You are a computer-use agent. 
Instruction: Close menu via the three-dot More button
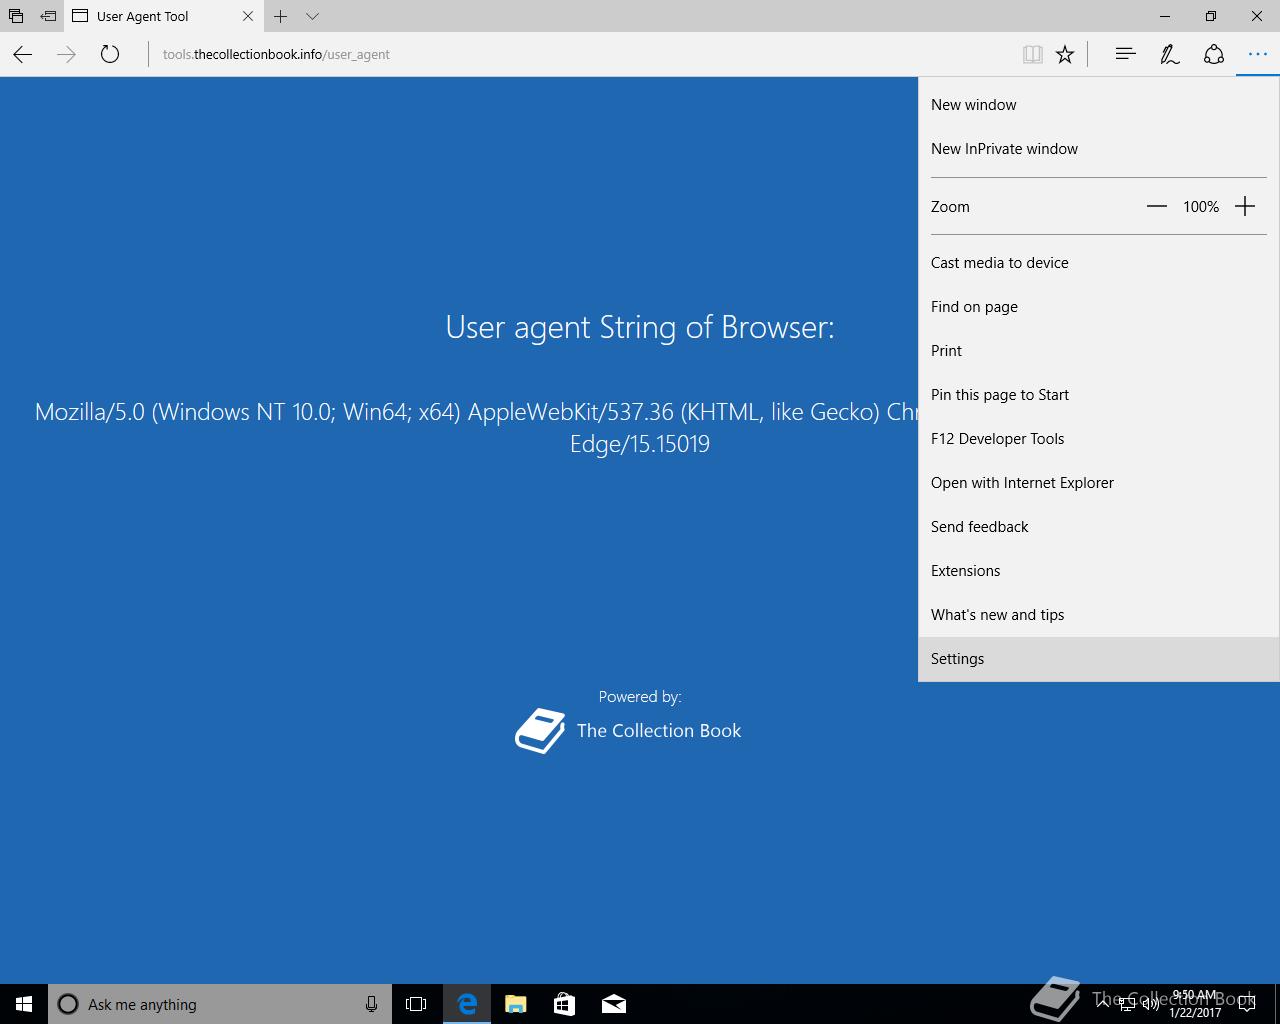(x=1257, y=54)
